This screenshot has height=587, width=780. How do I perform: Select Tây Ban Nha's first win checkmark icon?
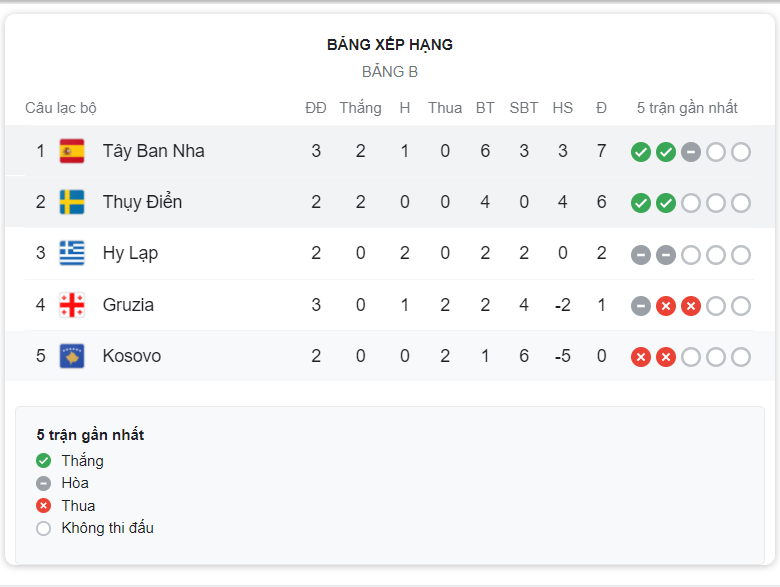(641, 152)
